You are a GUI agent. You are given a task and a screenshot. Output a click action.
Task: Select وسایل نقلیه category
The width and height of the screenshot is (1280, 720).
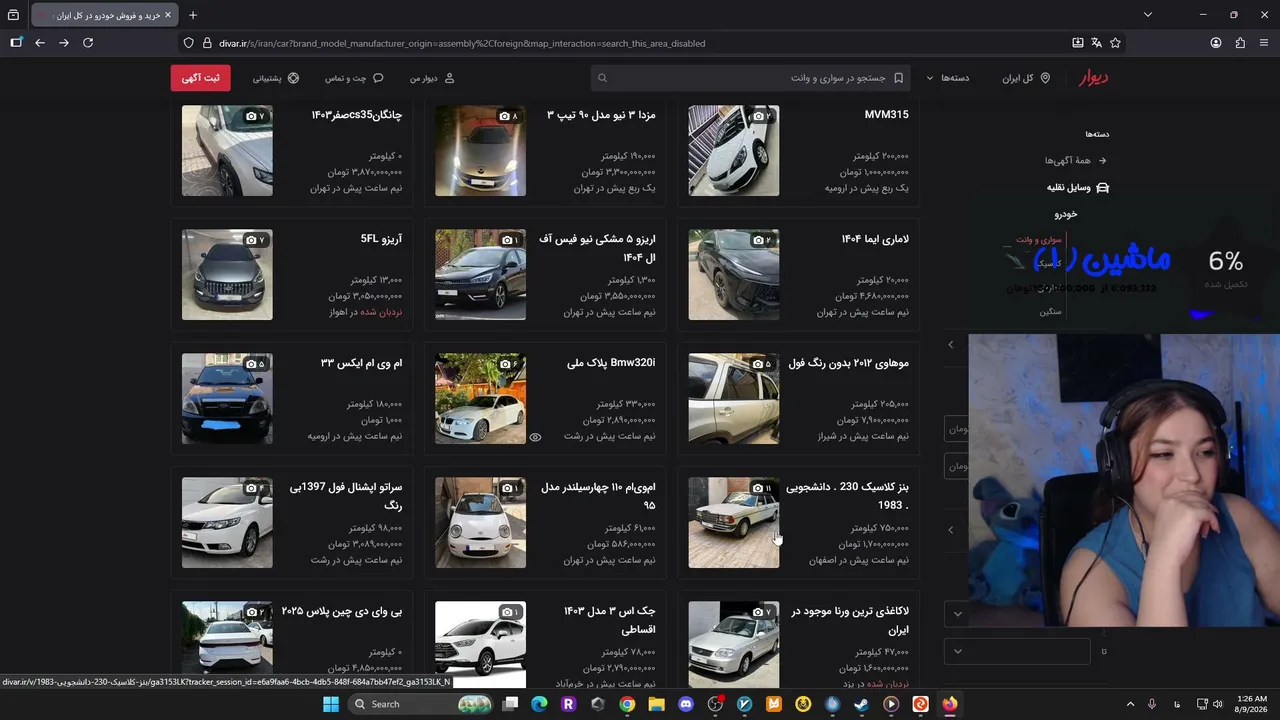tap(1078, 187)
